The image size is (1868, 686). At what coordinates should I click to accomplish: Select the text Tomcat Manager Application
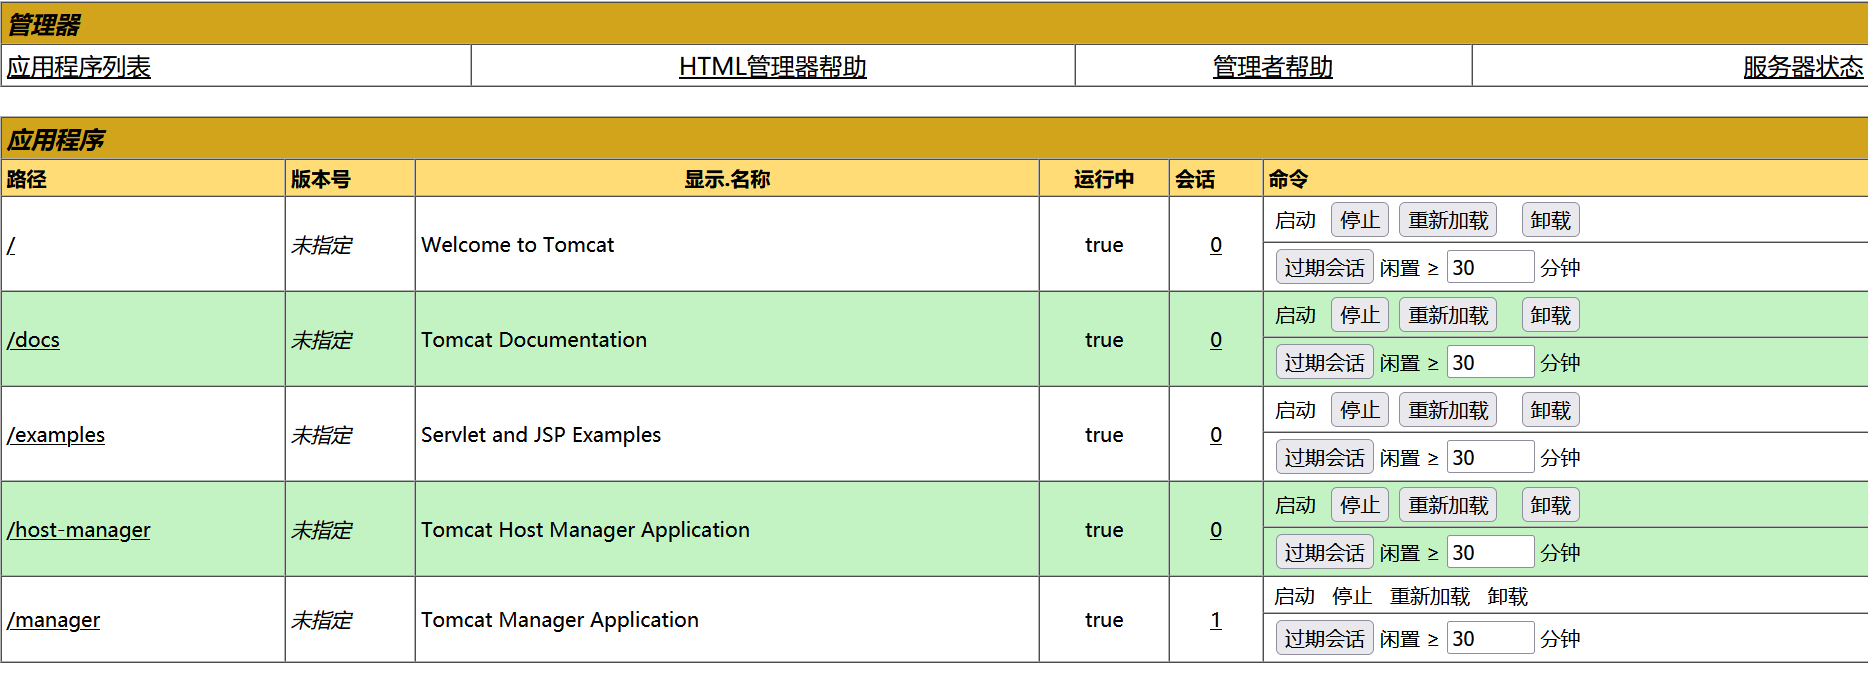coord(560,620)
